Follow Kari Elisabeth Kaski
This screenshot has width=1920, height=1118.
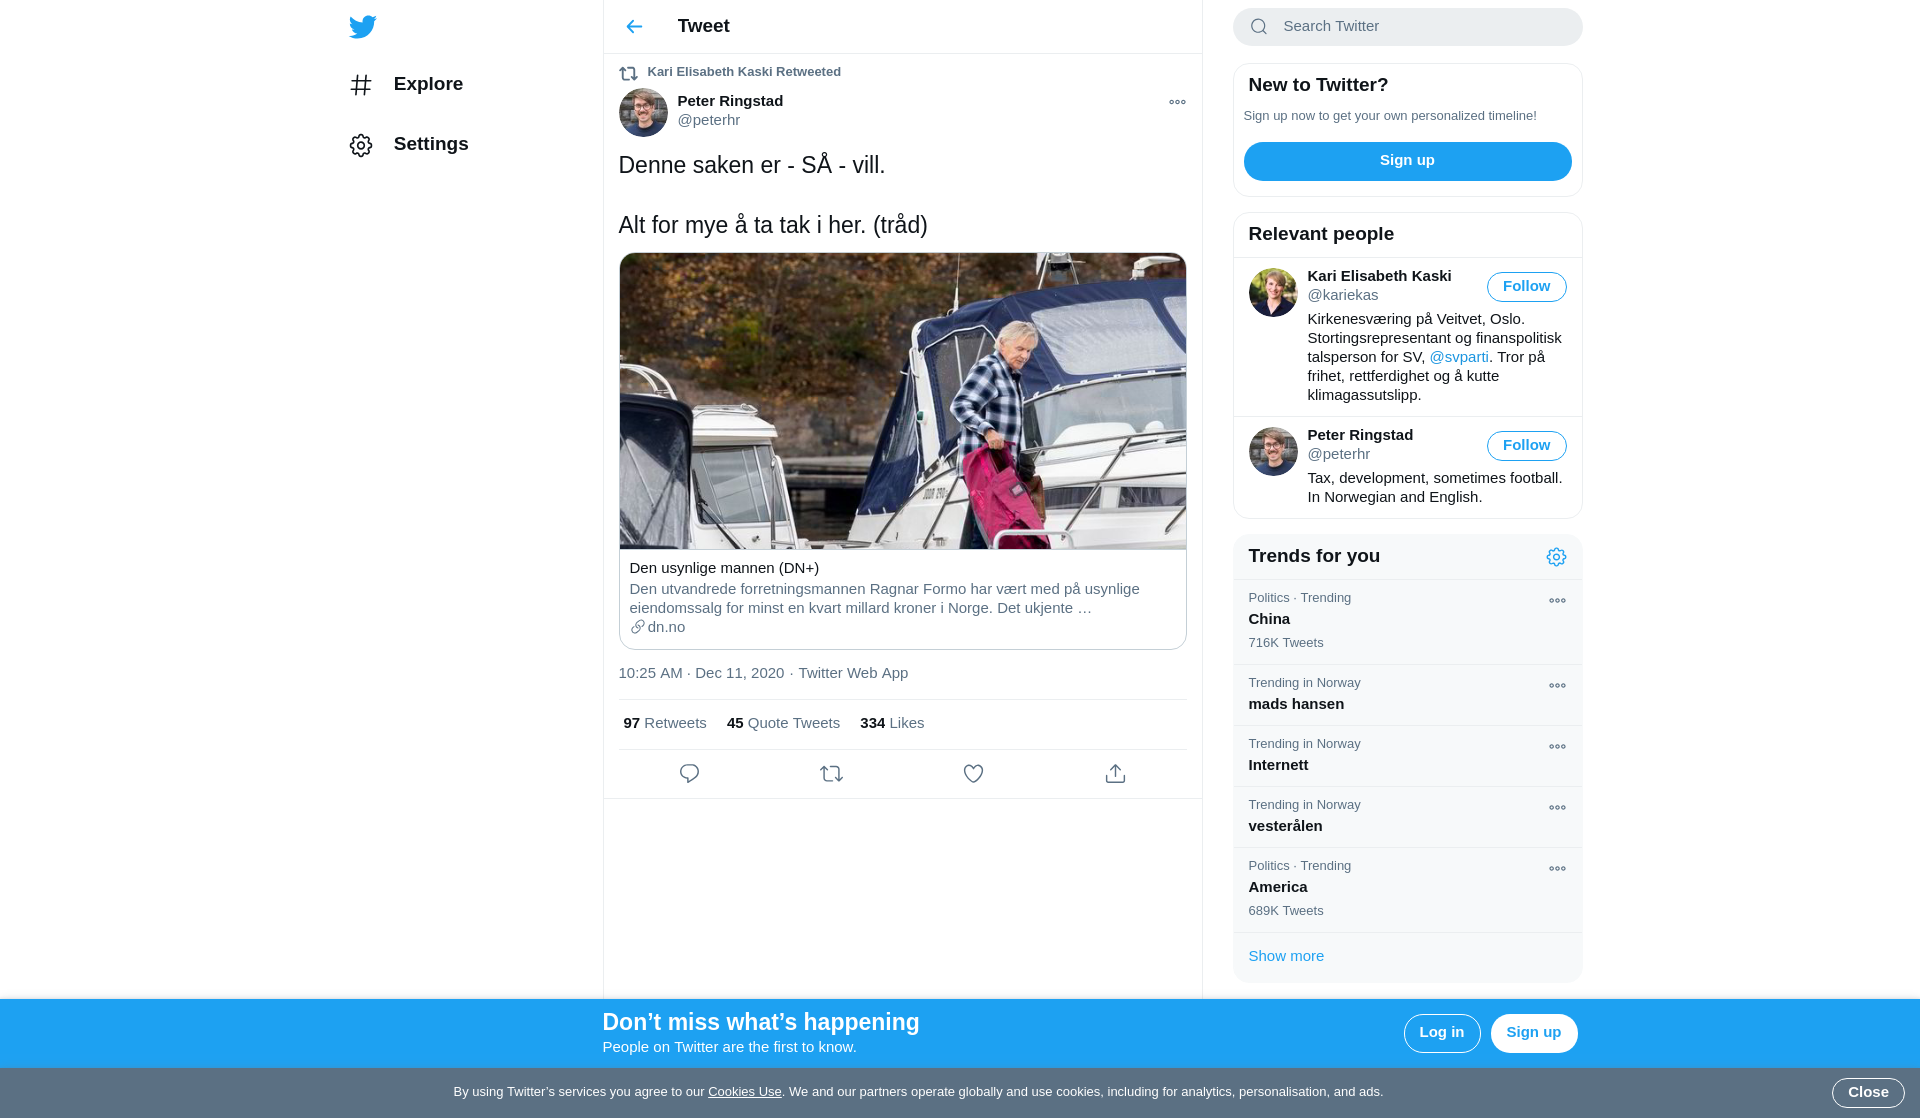1526,287
